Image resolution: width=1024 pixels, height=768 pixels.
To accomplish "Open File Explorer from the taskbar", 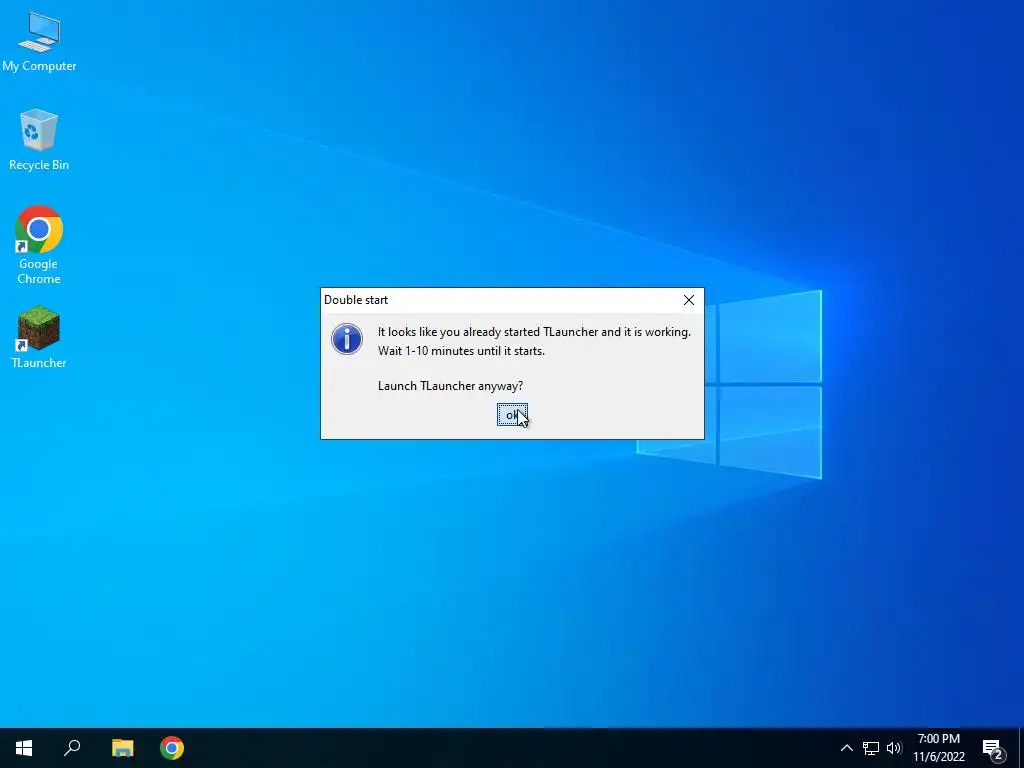I will 122,748.
